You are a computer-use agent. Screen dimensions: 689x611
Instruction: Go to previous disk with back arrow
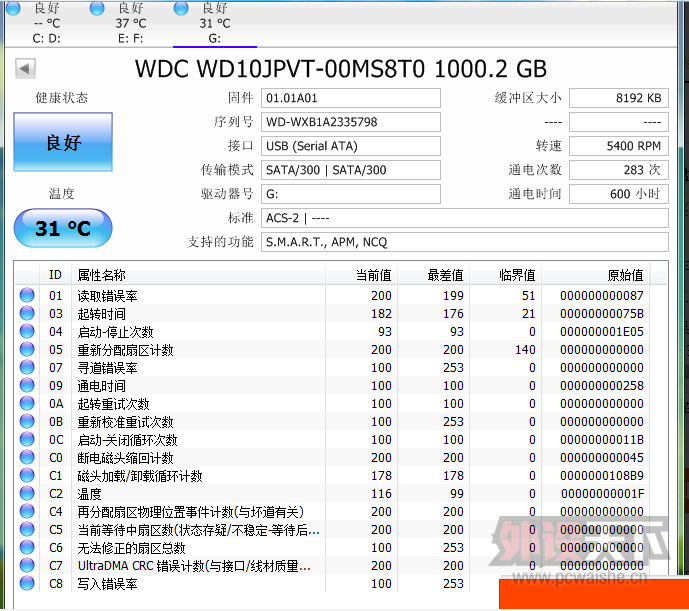click(x=25, y=69)
